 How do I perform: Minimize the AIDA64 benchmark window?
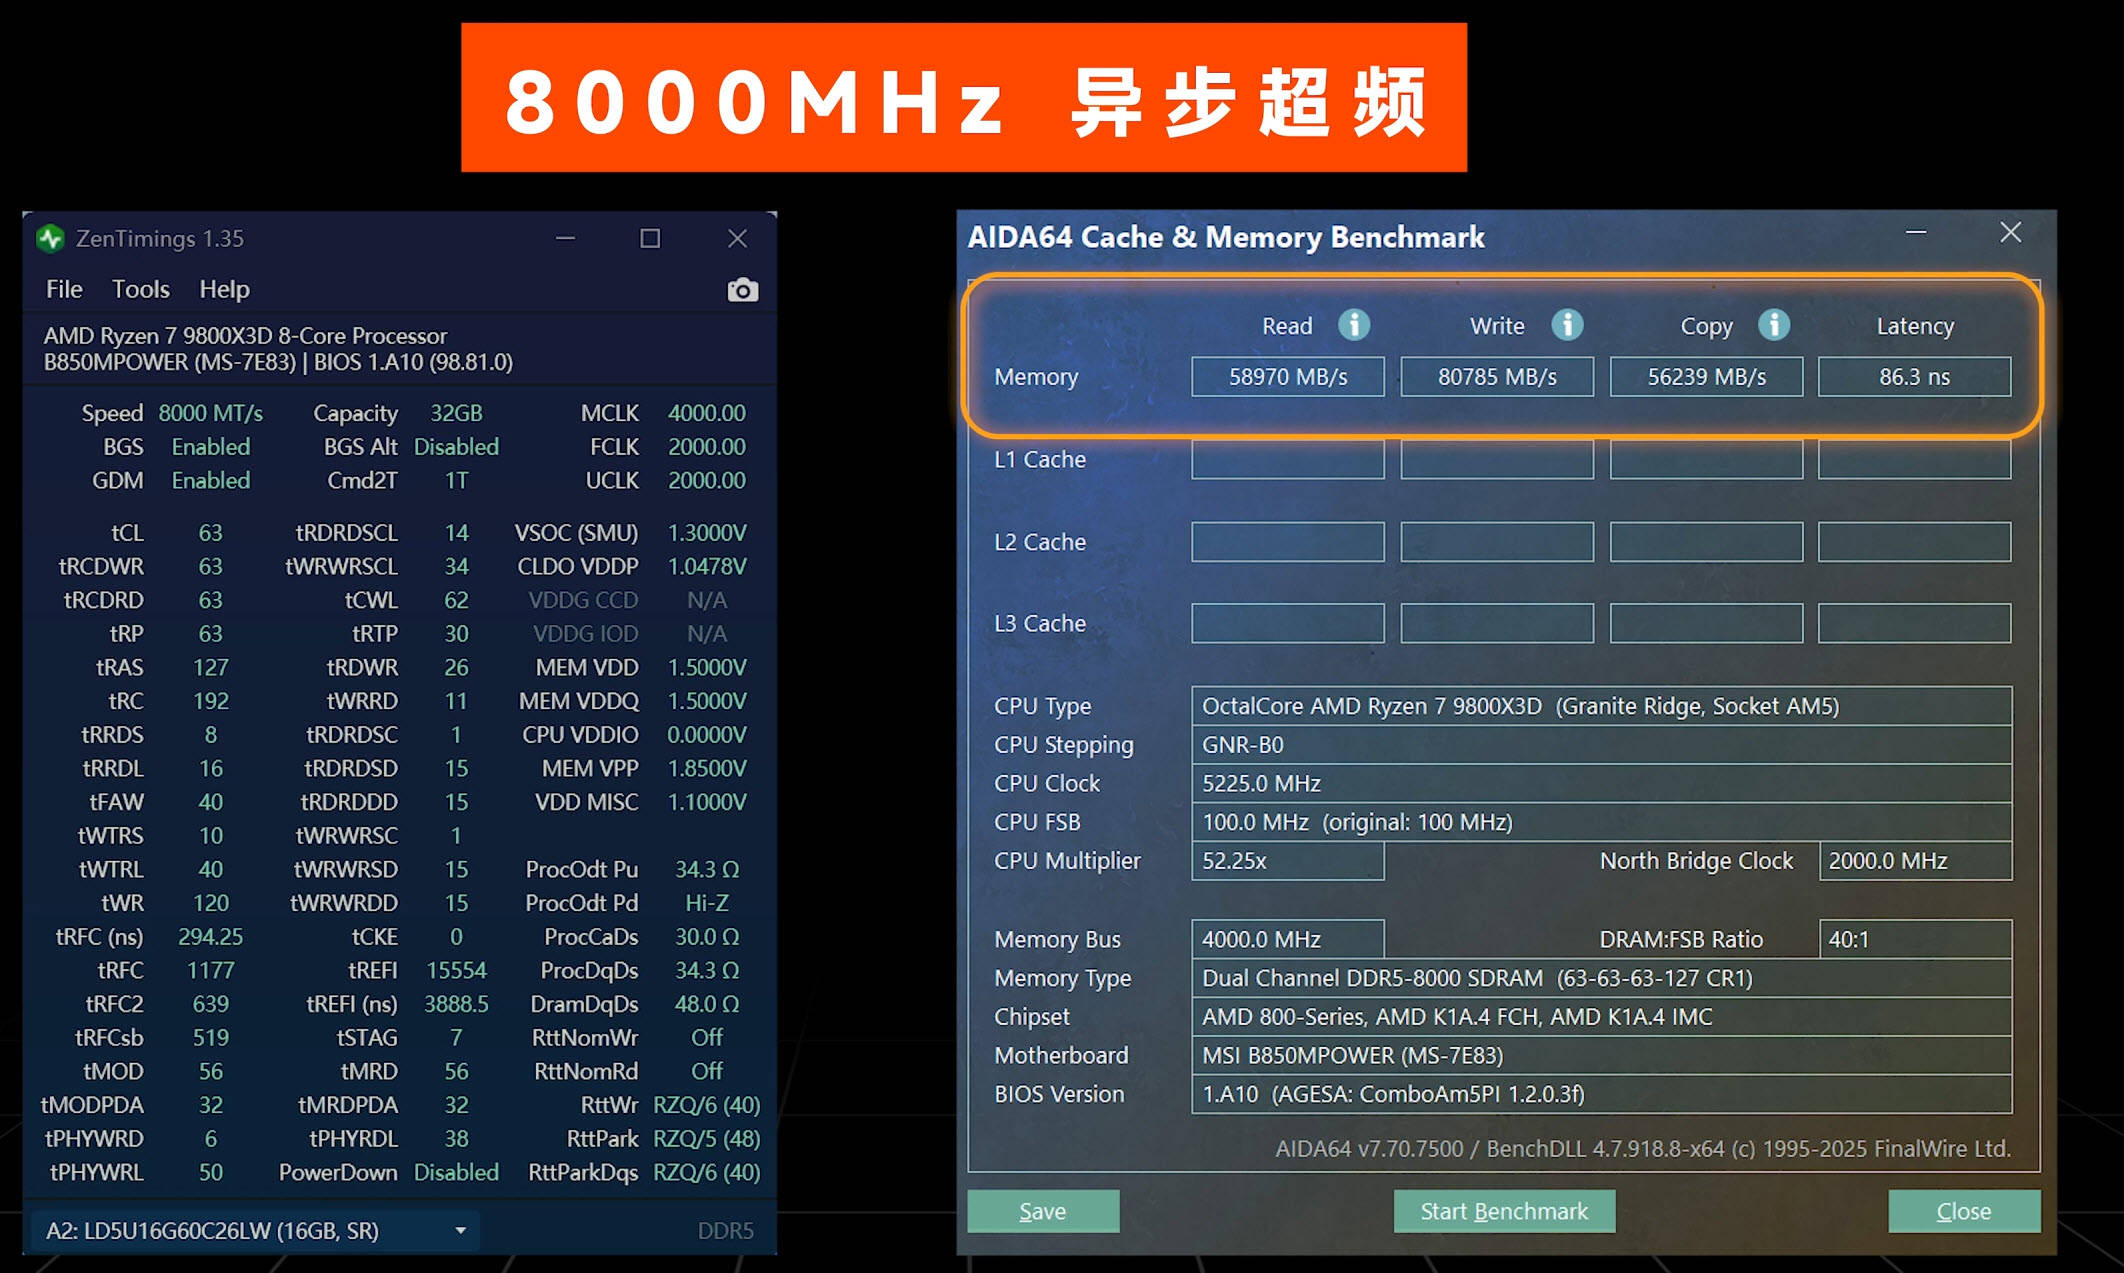1916,233
